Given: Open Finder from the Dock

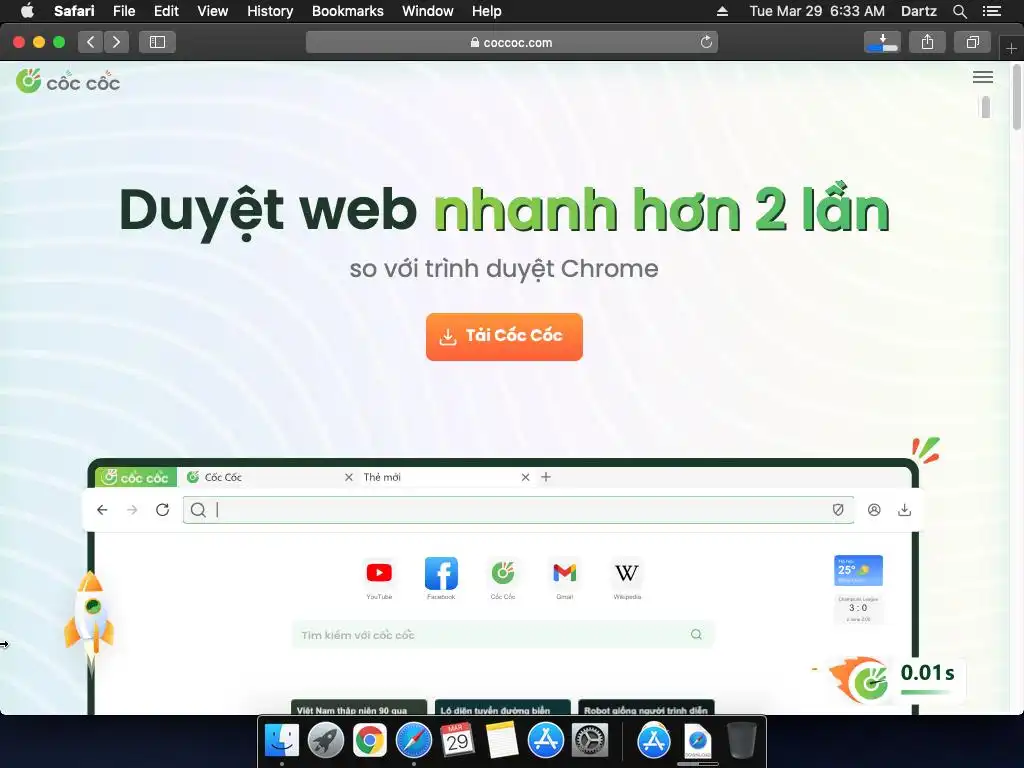Looking at the screenshot, I should pyautogui.click(x=282, y=740).
